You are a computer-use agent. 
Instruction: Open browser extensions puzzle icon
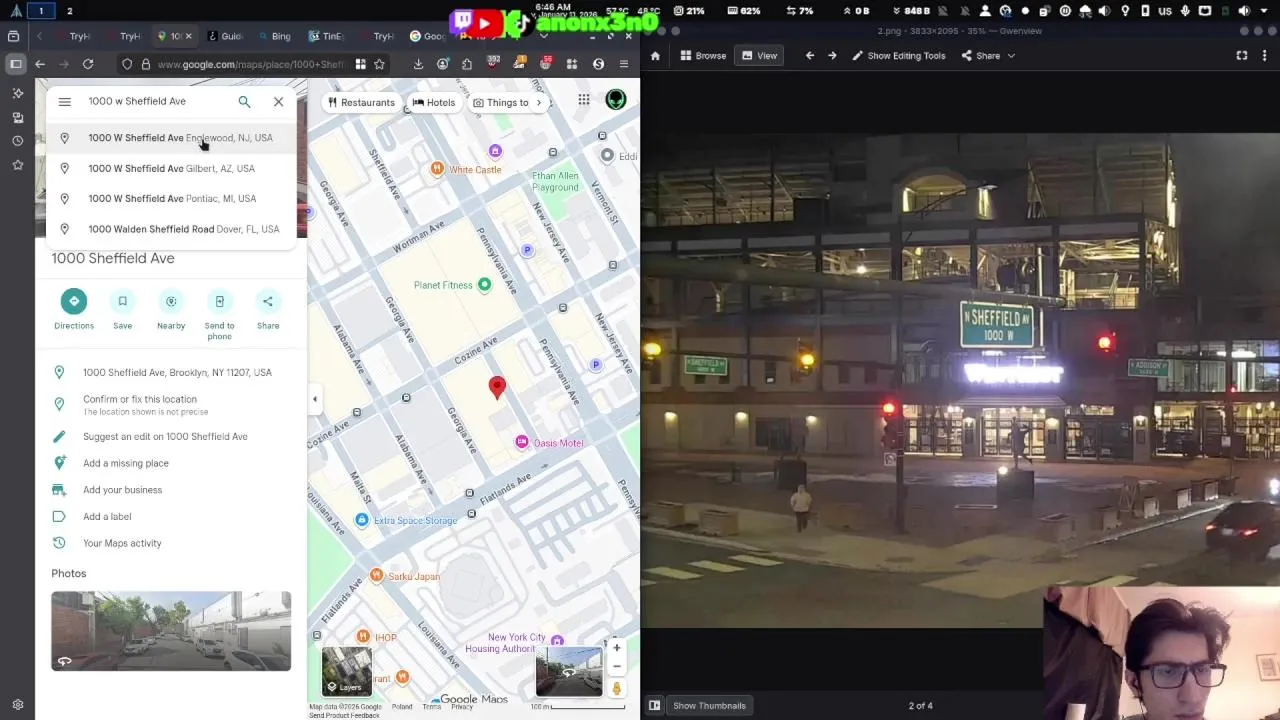(466, 64)
